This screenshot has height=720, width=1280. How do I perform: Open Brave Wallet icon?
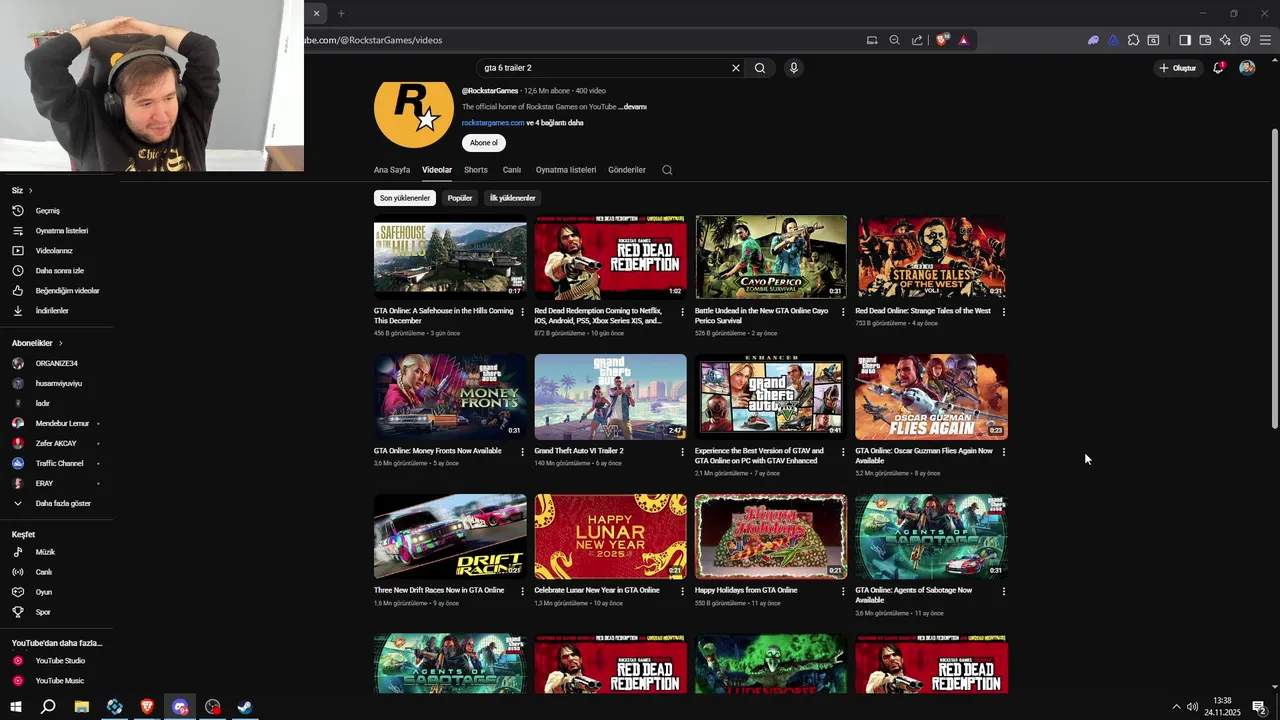pos(1205,40)
